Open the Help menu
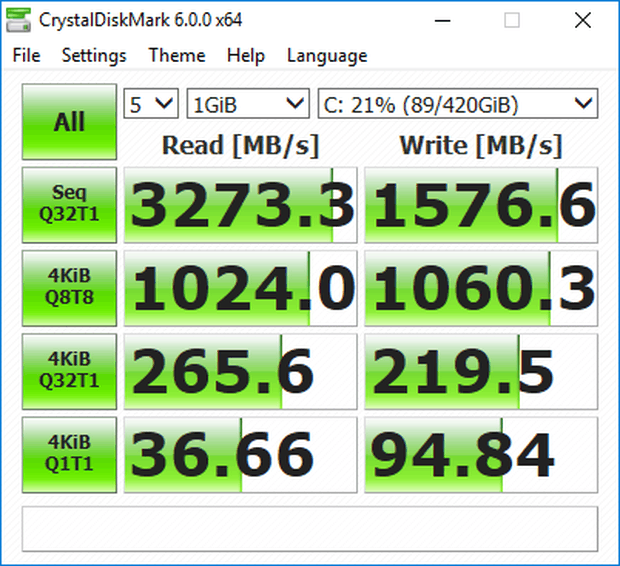The height and width of the screenshot is (566, 620). pos(246,55)
